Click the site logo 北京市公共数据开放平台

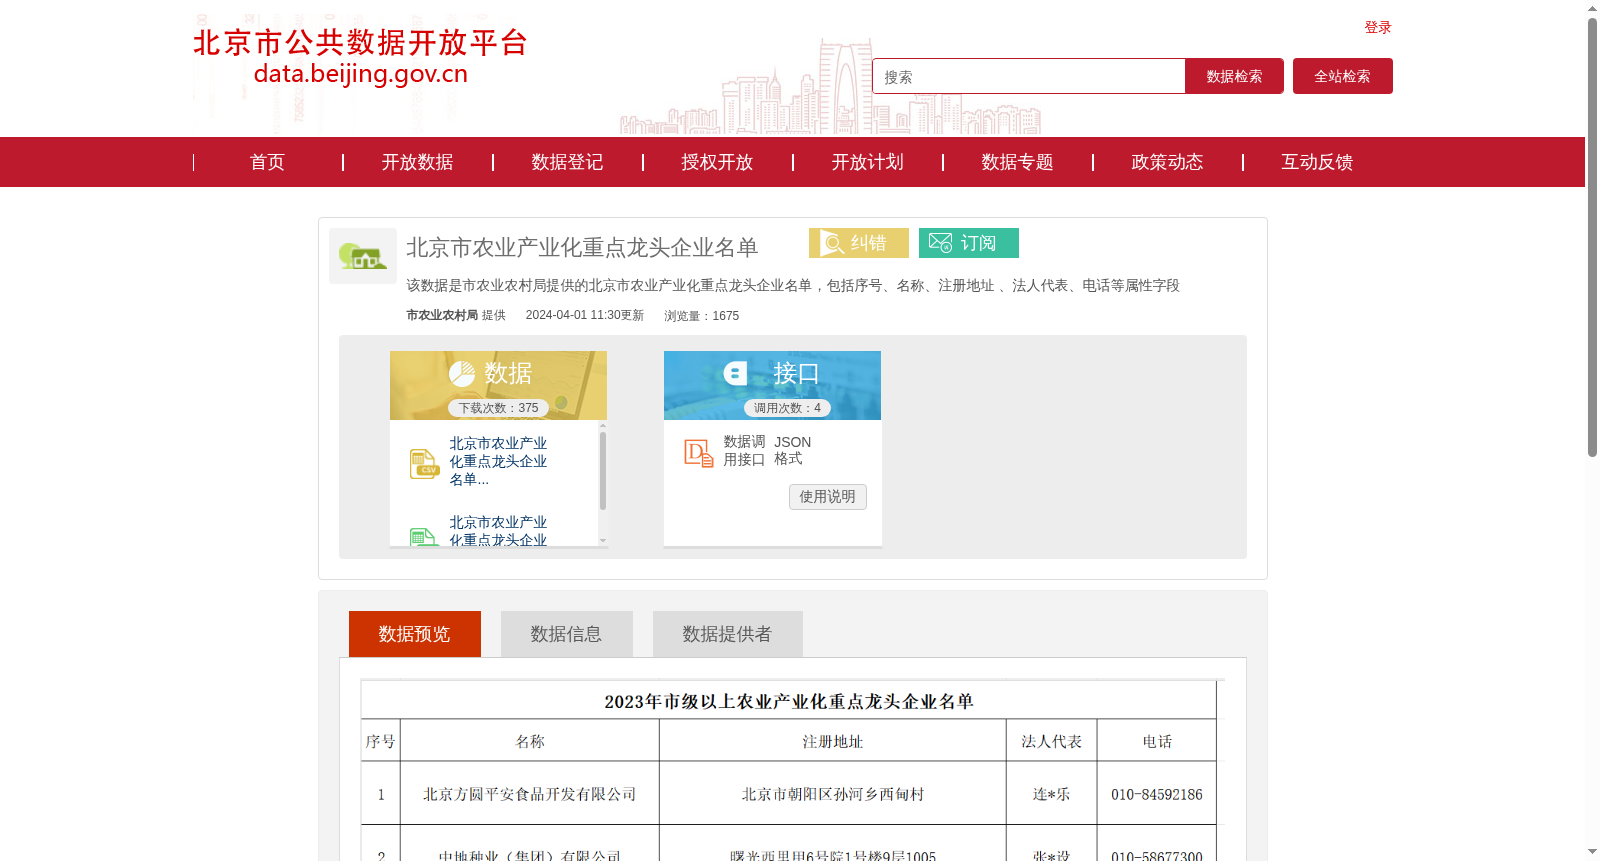360,57
